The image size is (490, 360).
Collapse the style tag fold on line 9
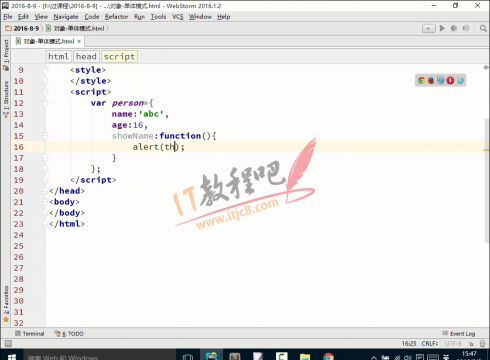[45, 70]
